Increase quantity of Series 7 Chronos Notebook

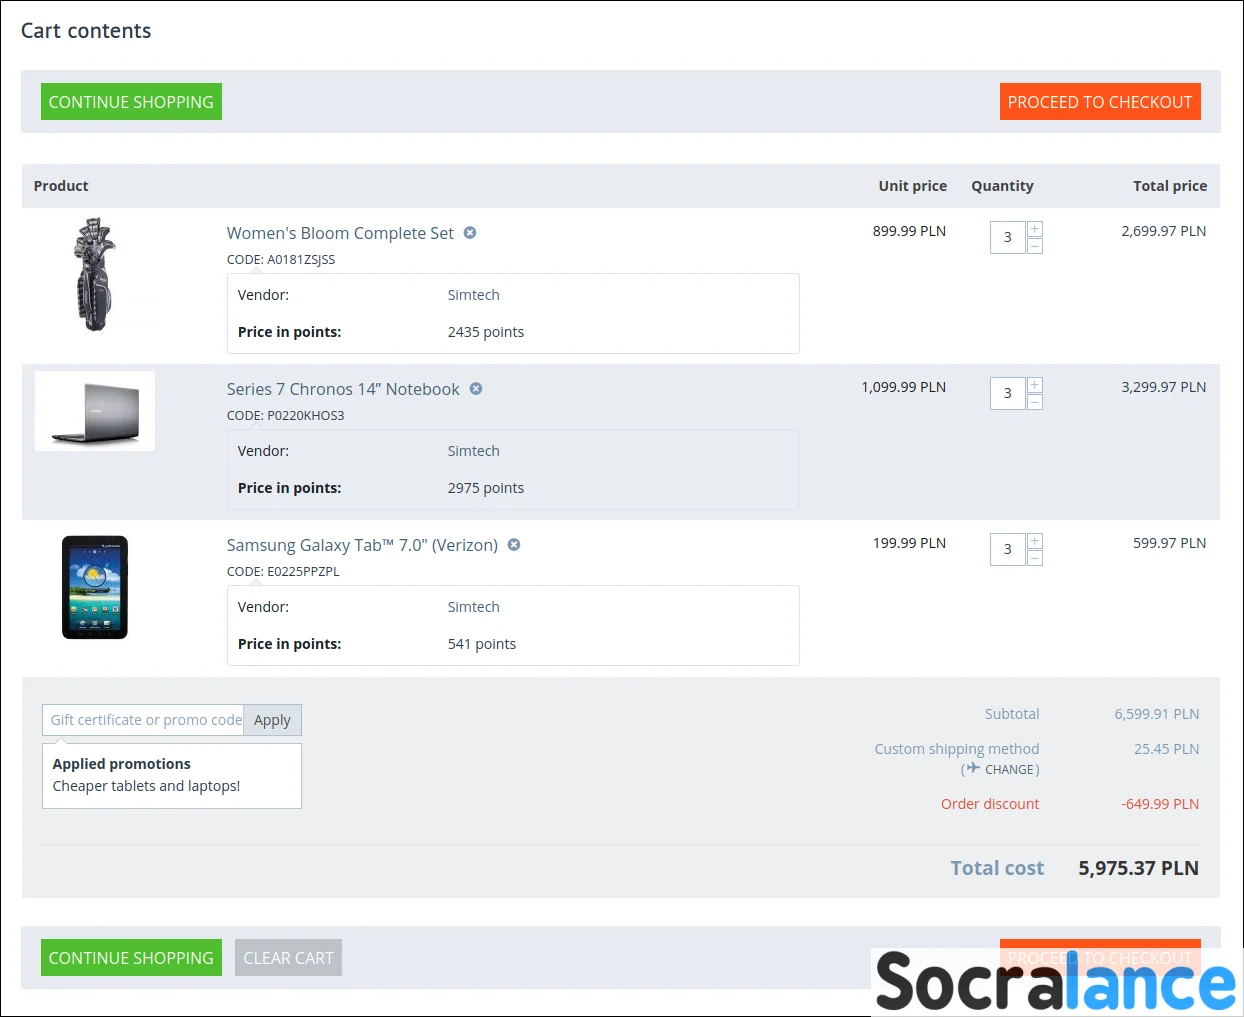pyautogui.click(x=1035, y=385)
